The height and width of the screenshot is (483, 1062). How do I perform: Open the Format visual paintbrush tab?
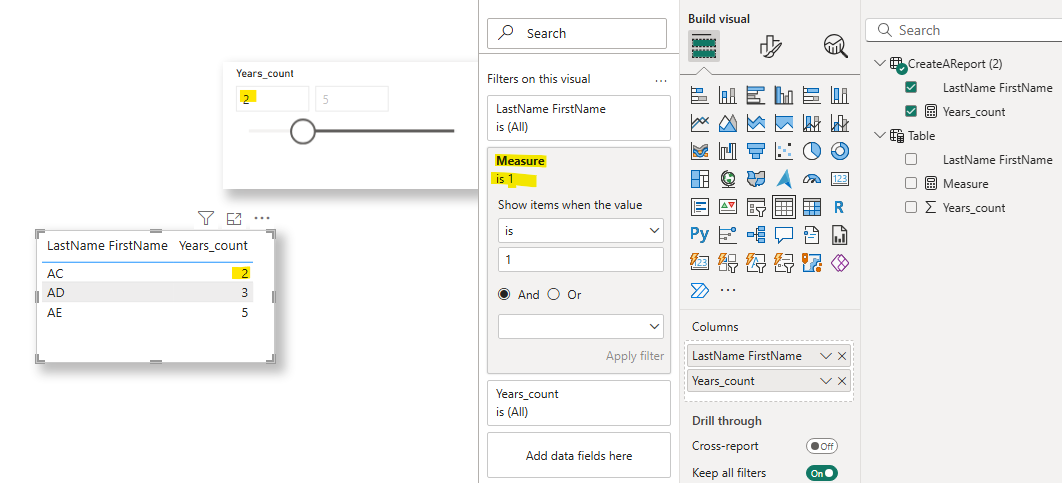pos(771,47)
